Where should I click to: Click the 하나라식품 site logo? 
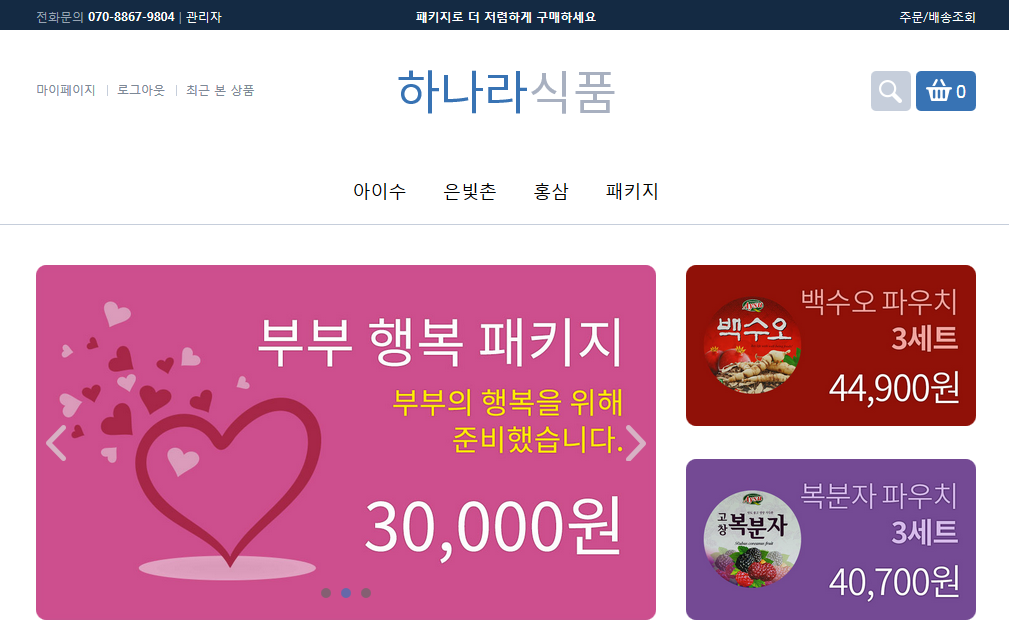[x=506, y=92]
